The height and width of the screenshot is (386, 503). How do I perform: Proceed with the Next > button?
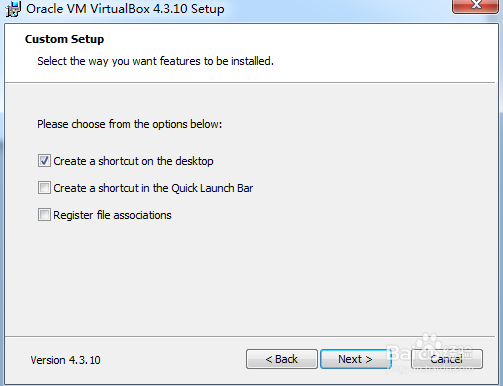(x=355, y=359)
